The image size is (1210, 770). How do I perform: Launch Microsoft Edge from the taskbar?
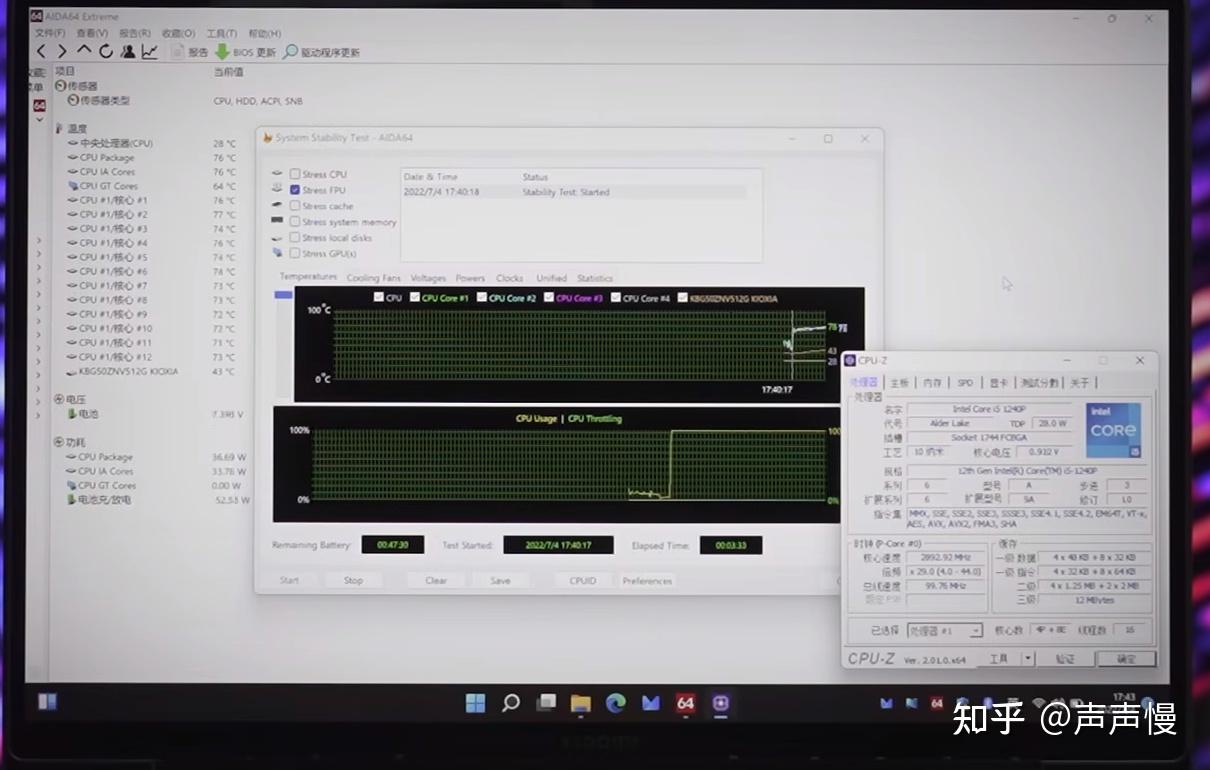[x=616, y=703]
